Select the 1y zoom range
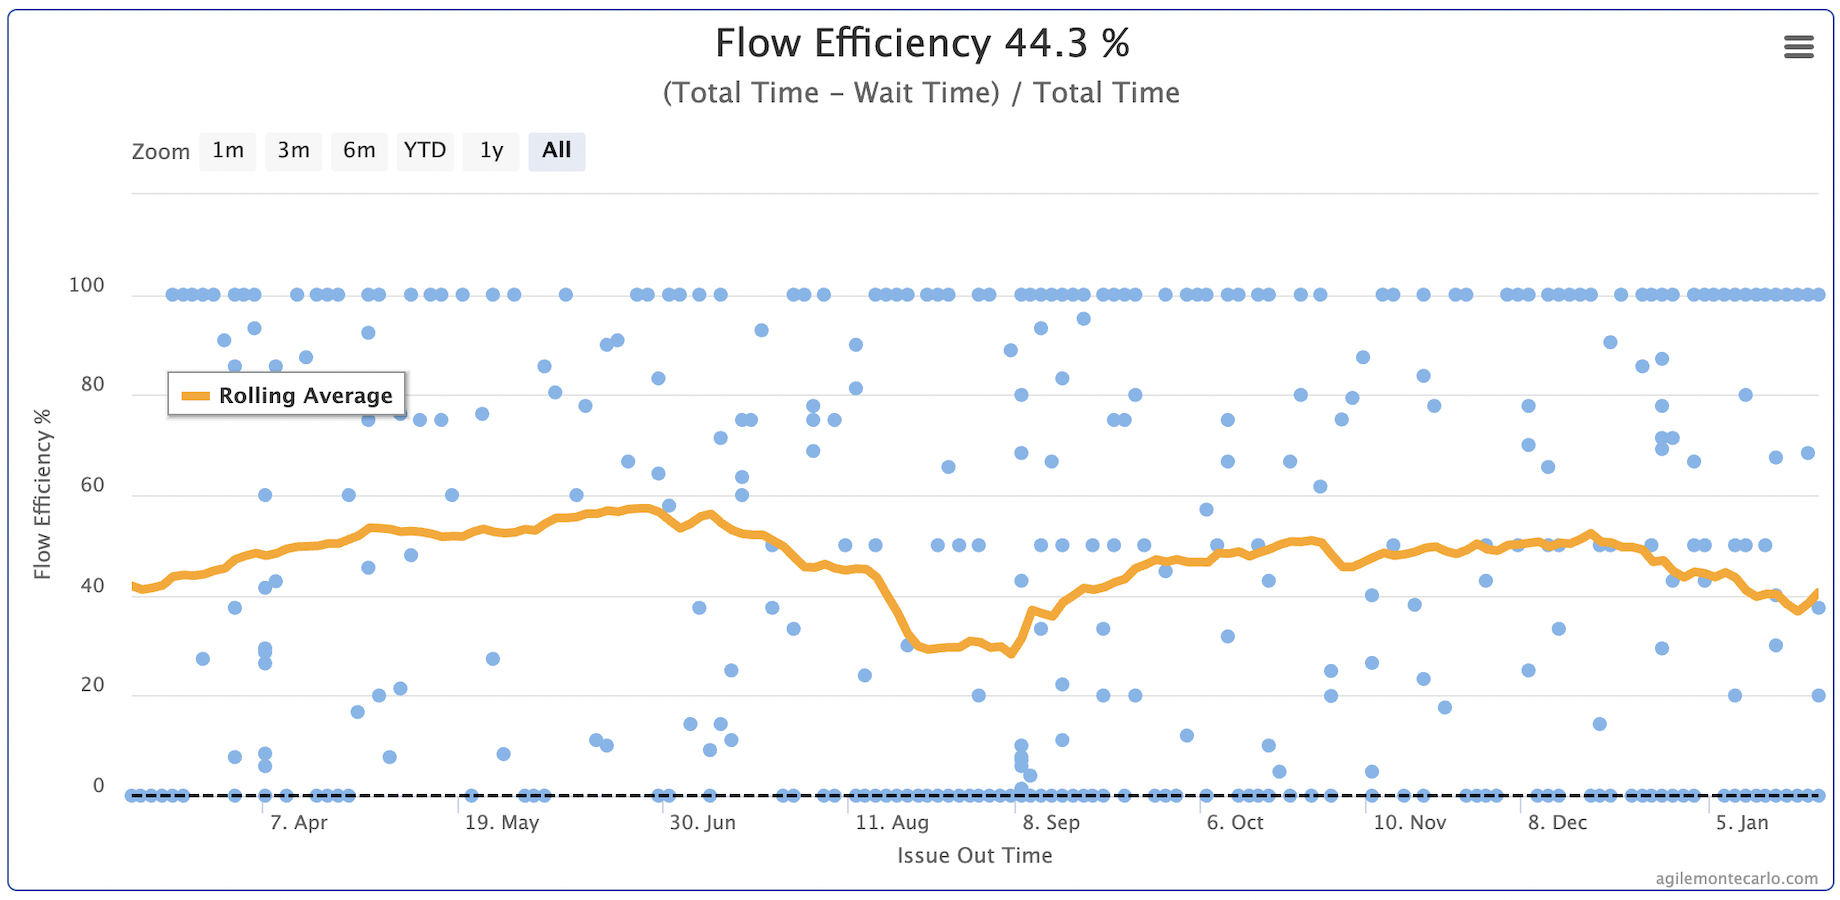This screenshot has height=900, width=1840. tap(491, 151)
